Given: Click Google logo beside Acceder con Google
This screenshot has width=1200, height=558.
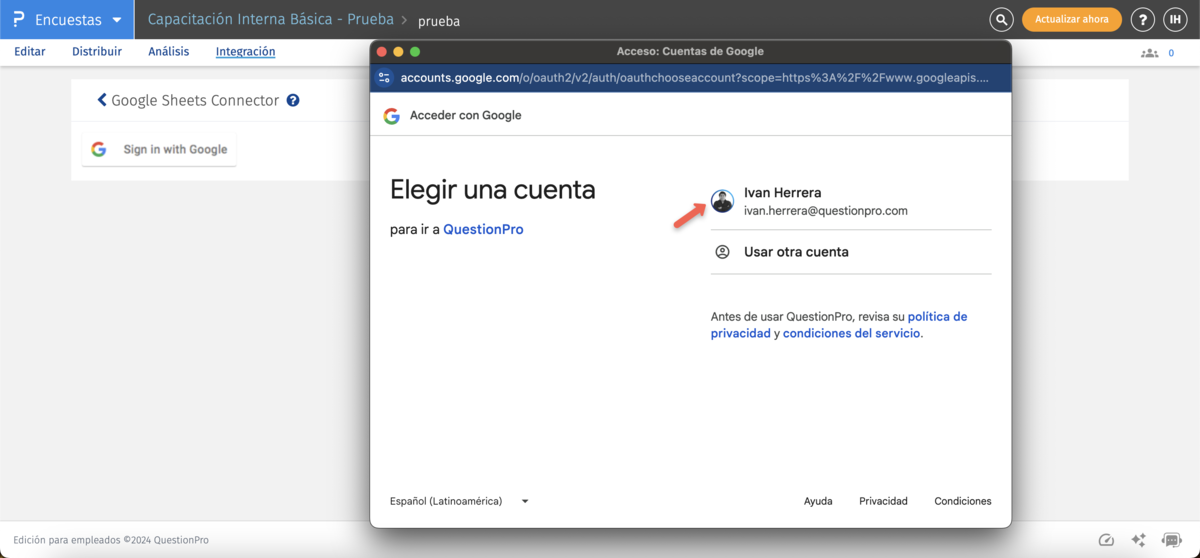Looking at the screenshot, I should pyautogui.click(x=392, y=115).
